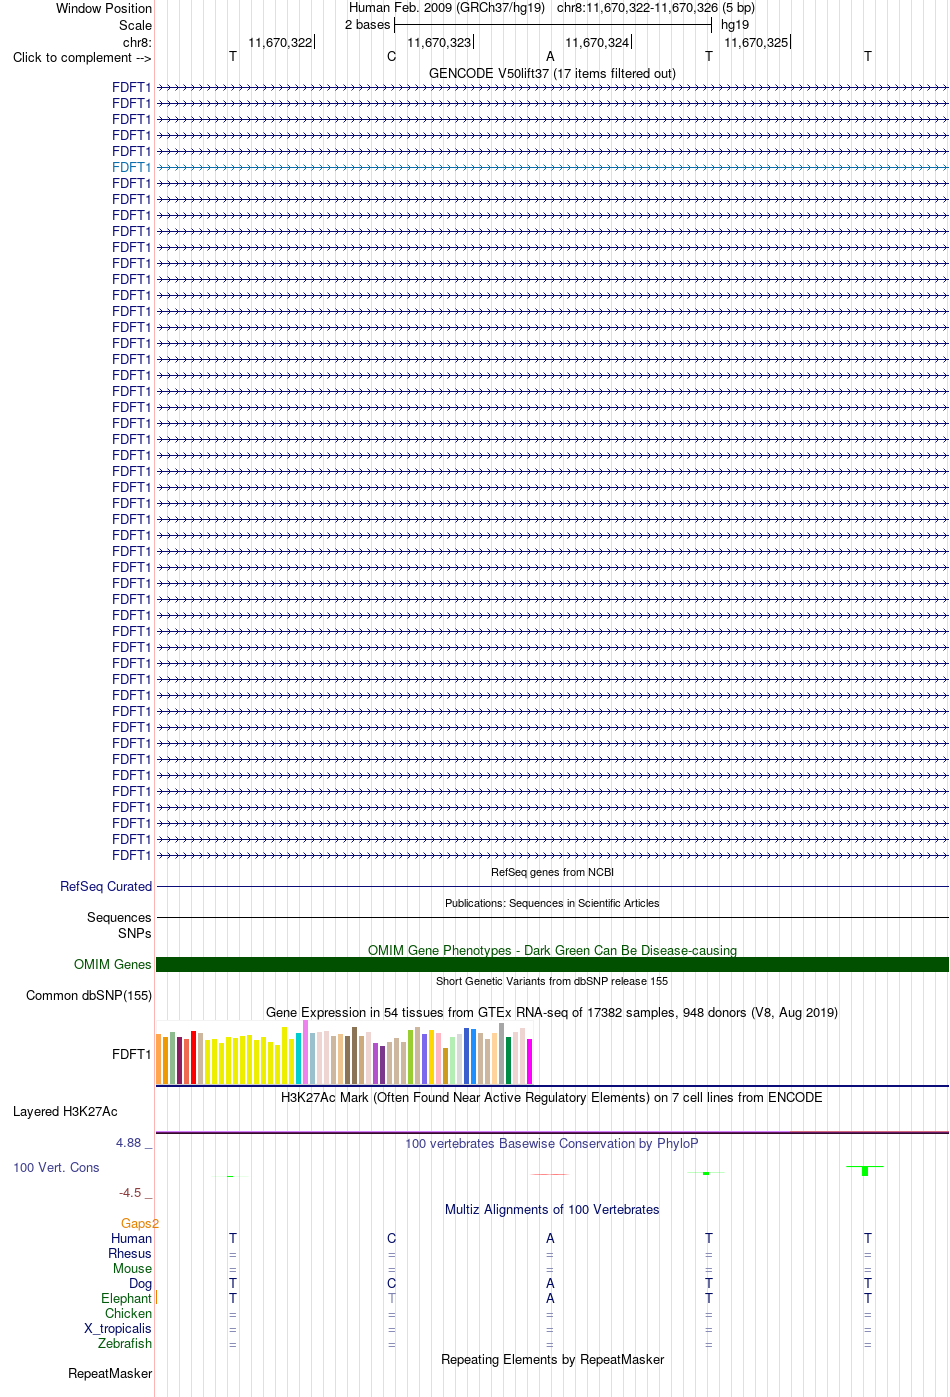Screen dimensions: 950x1397
Task: Click the 4.88 PhyloP upper axis value
Action: pos(130,1143)
